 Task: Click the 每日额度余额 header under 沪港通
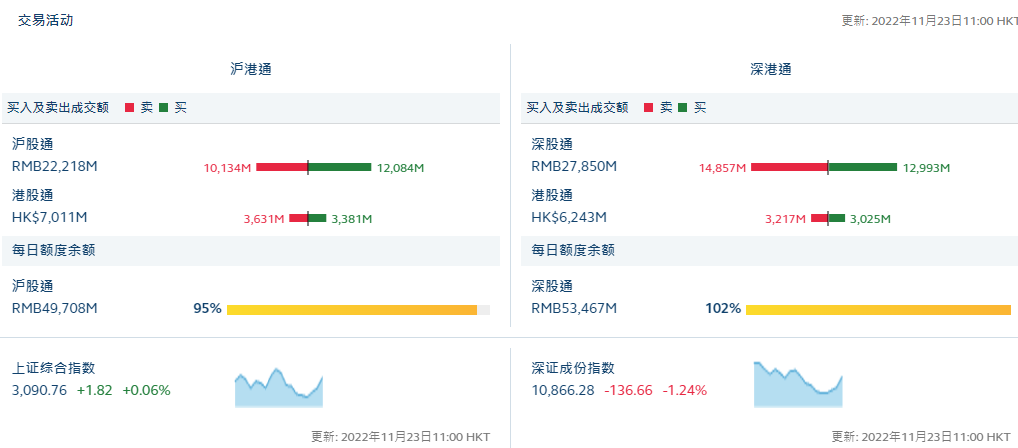[54, 250]
